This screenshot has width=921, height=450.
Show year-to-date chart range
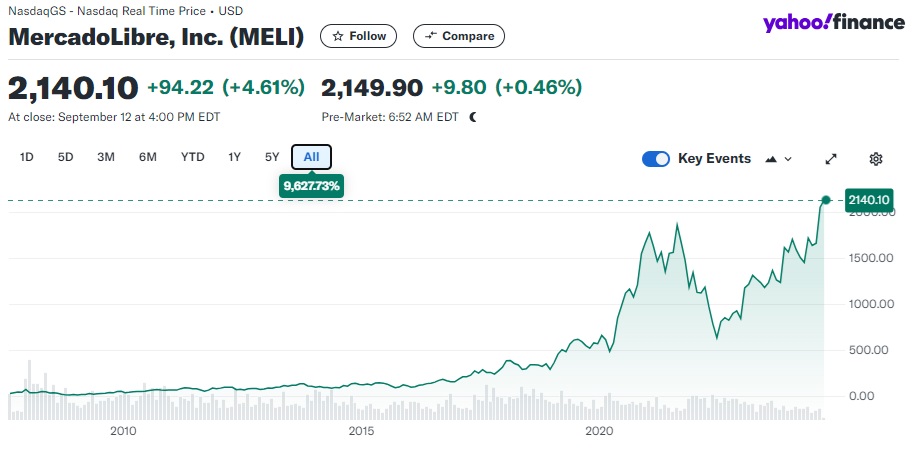192,157
